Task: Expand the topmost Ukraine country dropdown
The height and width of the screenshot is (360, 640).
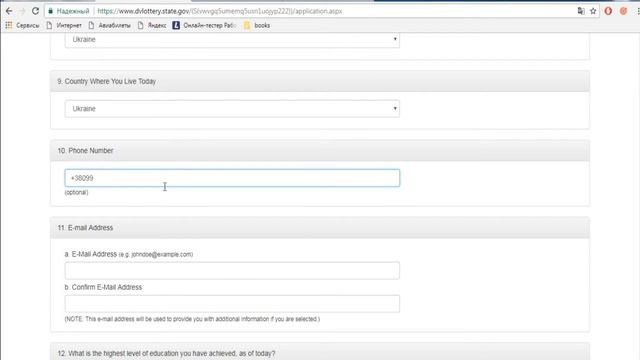Action: (x=232, y=40)
